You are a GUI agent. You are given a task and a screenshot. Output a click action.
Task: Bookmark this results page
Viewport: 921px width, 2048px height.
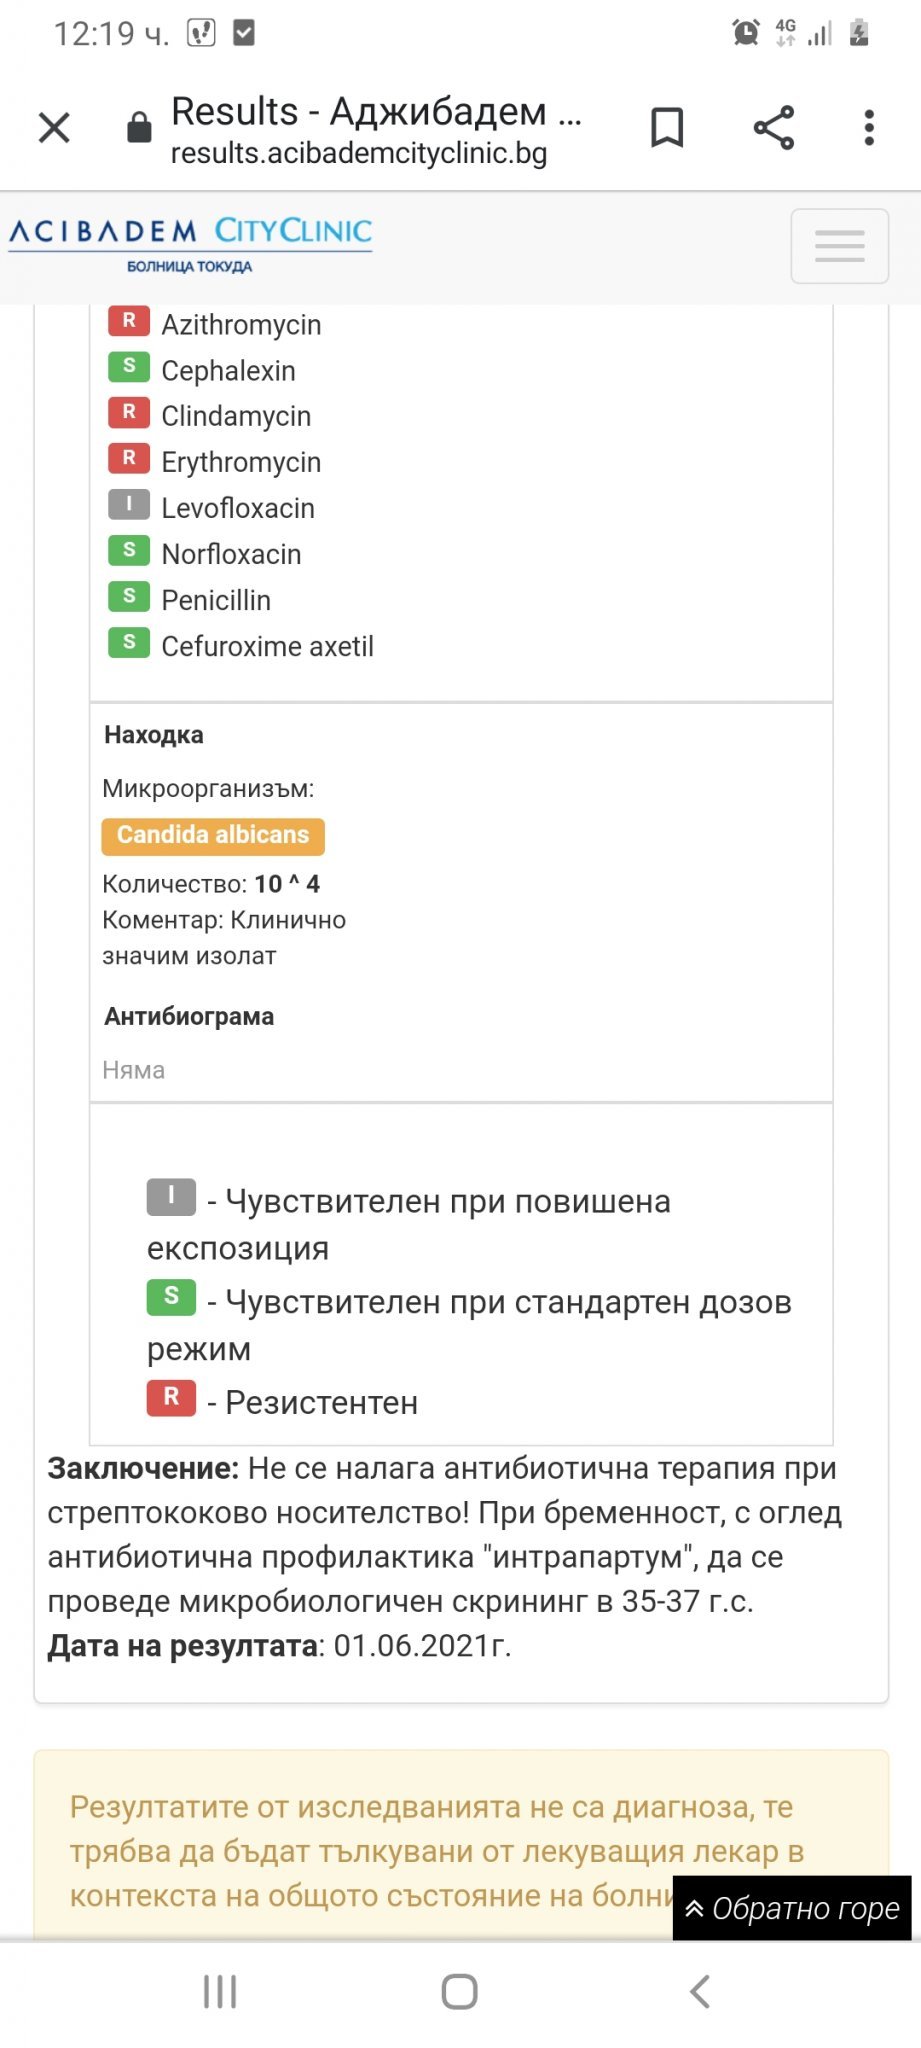coord(667,128)
